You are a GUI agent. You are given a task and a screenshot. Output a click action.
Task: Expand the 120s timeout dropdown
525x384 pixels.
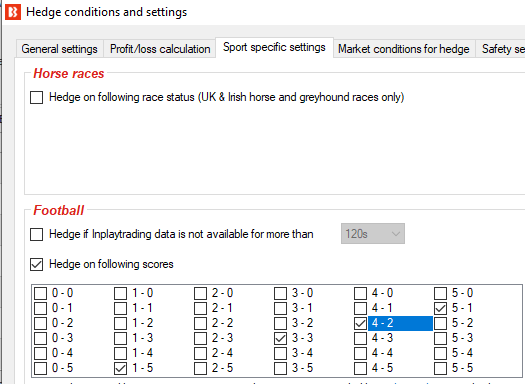pyautogui.click(x=373, y=233)
